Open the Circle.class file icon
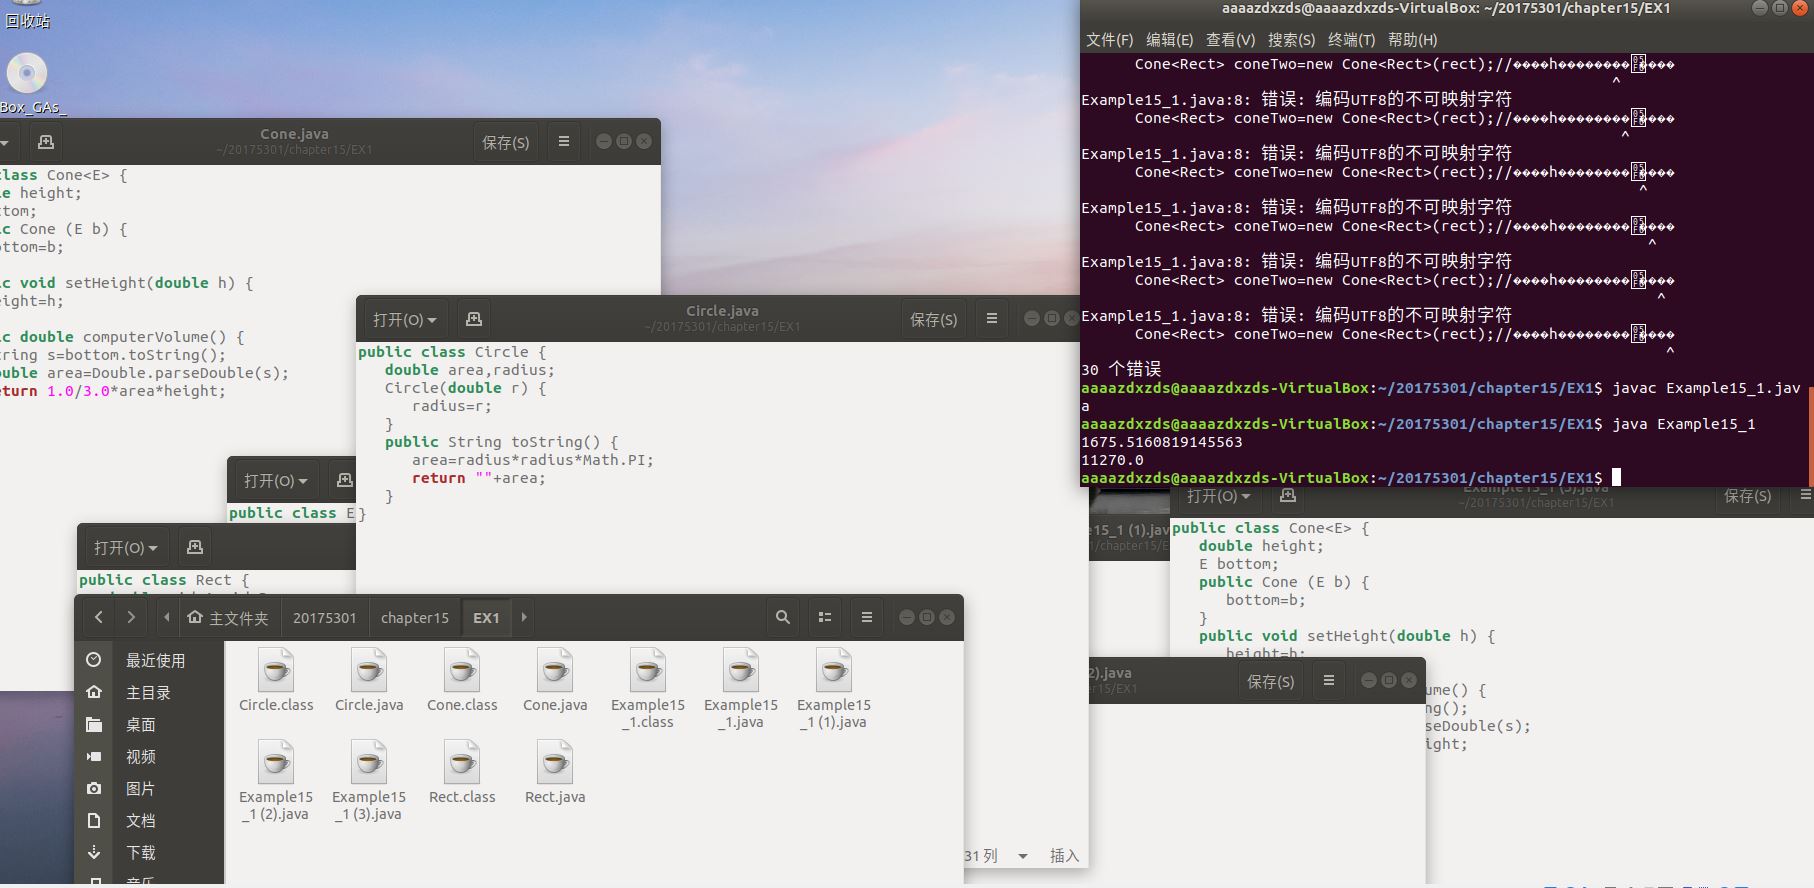 pyautogui.click(x=276, y=670)
